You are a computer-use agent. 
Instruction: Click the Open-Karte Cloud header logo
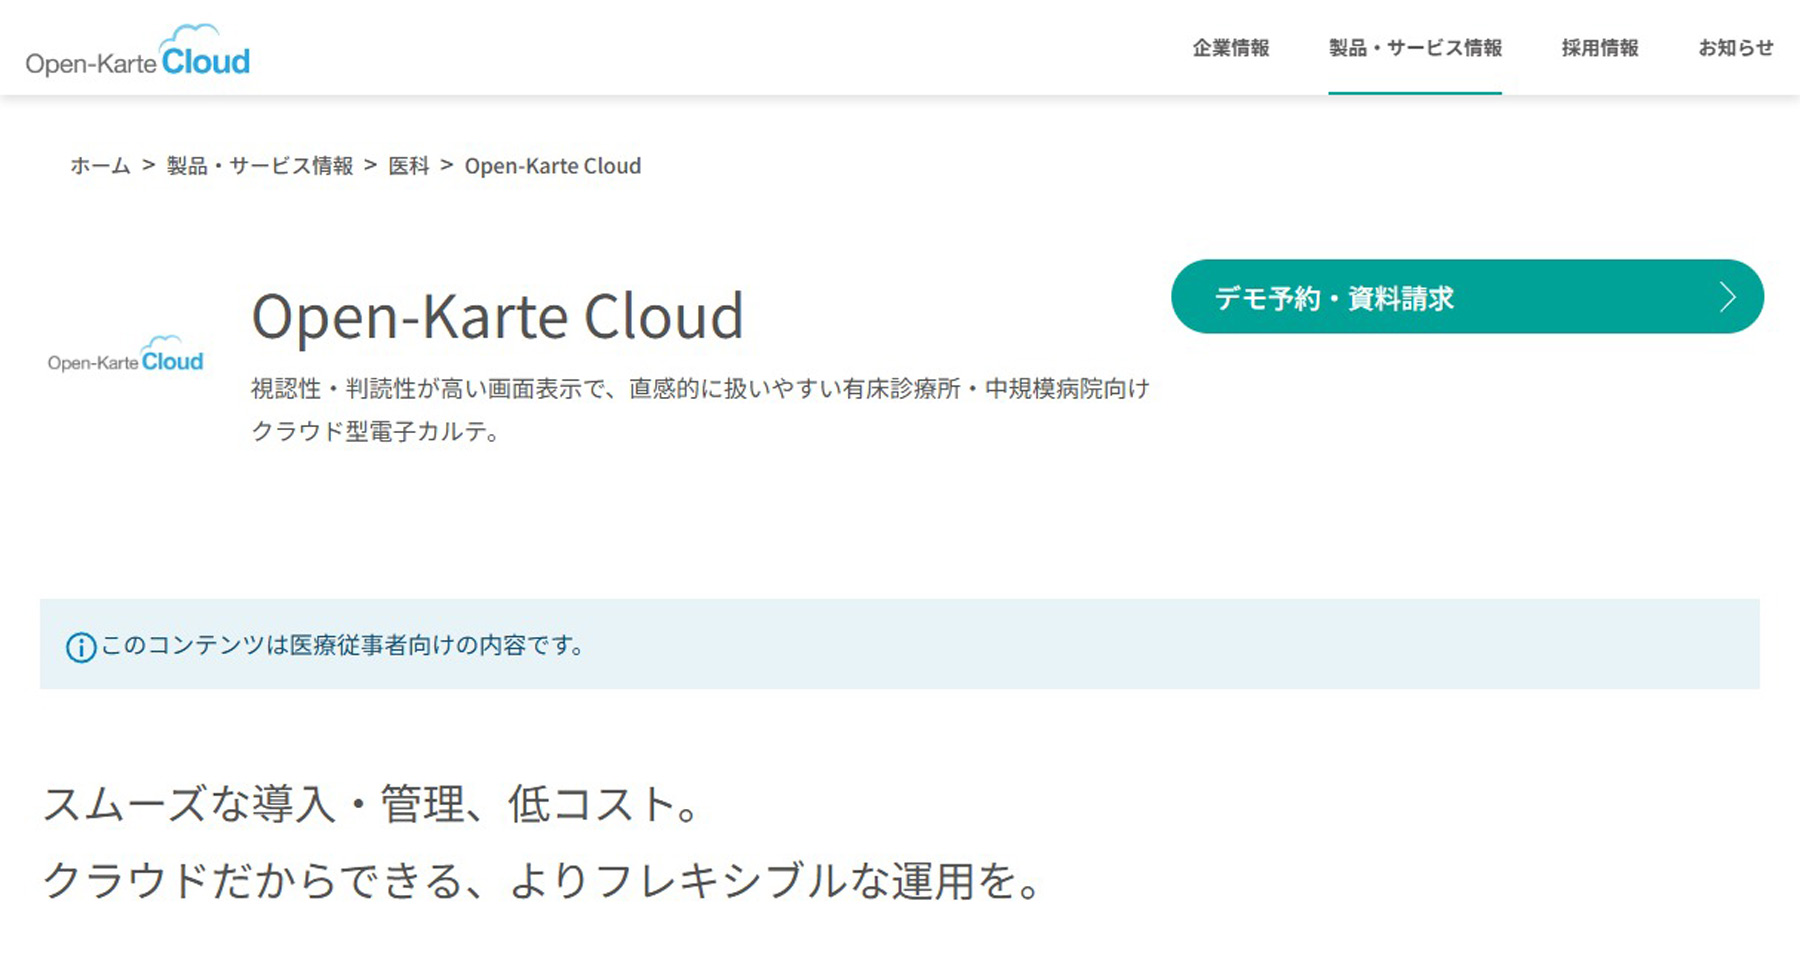(138, 52)
